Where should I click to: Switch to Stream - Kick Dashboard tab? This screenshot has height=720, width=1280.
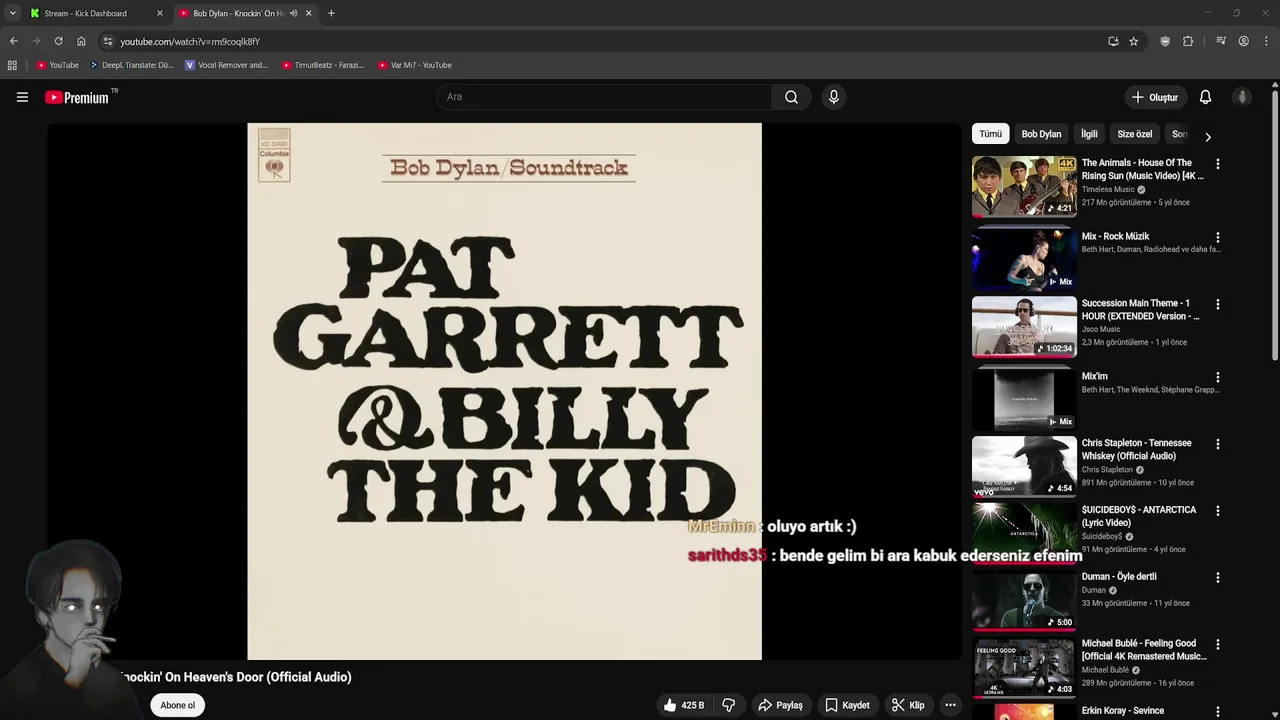click(x=96, y=13)
